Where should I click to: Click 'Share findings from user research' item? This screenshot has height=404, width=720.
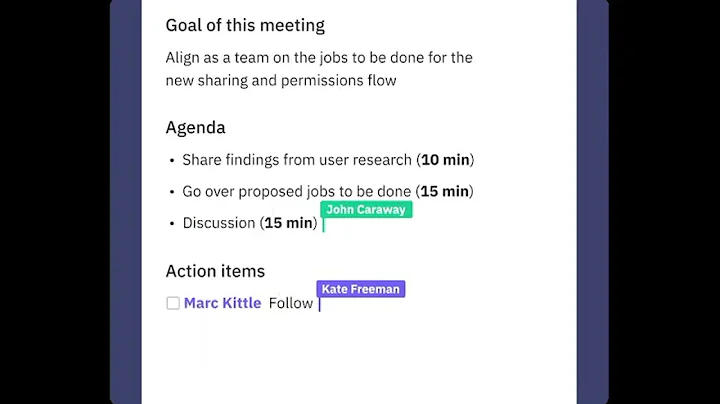tap(297, 160)
